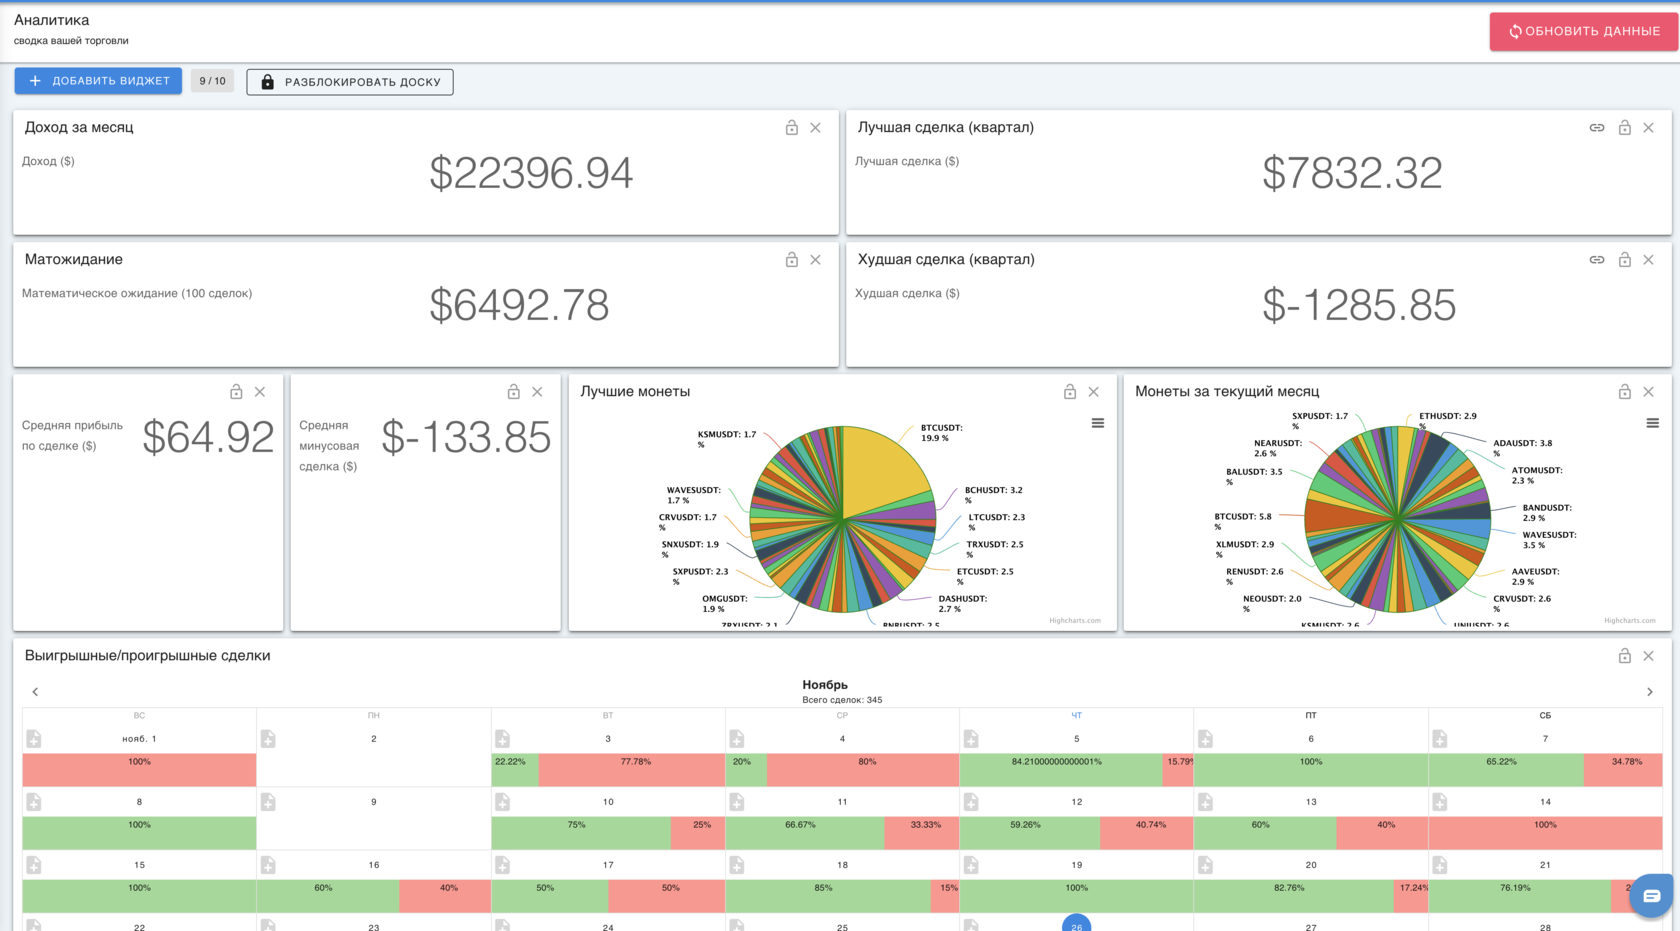Close the average losing trade widget

(538, 392)
